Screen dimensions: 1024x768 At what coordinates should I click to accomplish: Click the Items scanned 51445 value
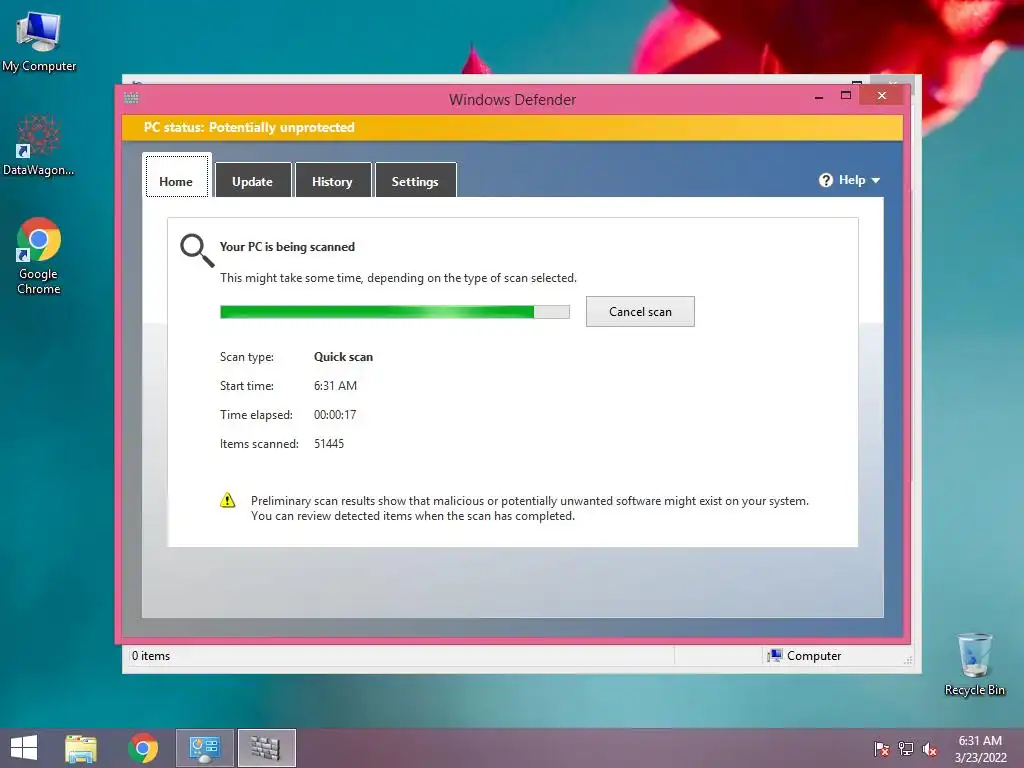(328, 443)
